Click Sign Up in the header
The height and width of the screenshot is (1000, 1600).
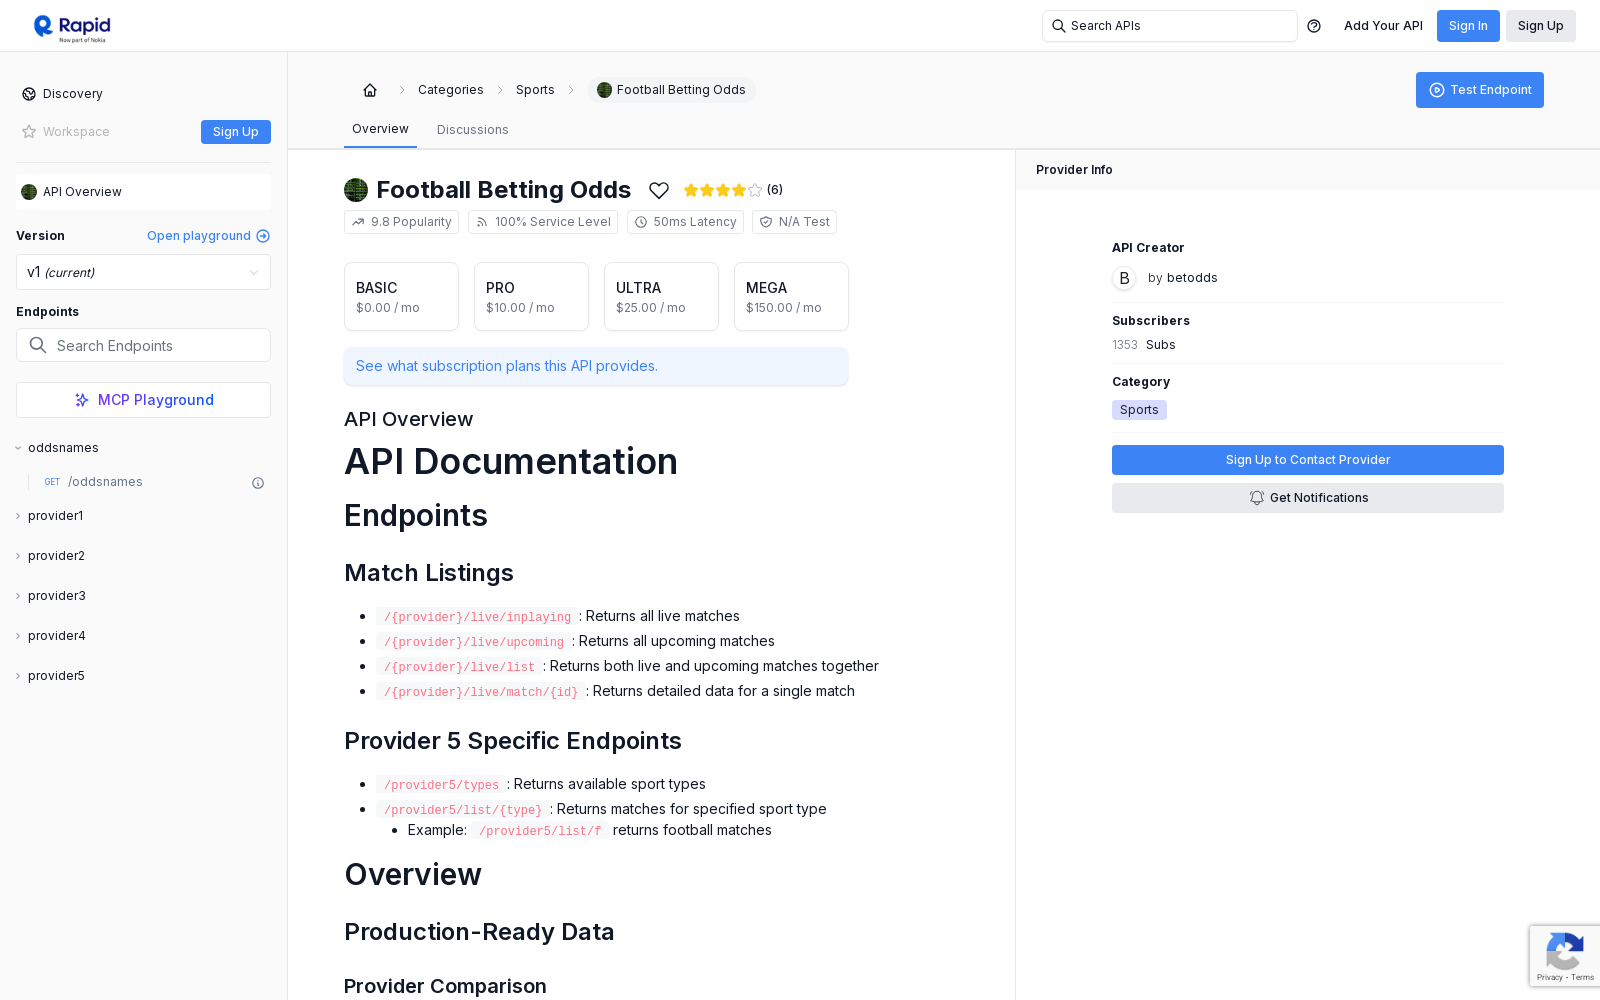(x=1541, y=26)
